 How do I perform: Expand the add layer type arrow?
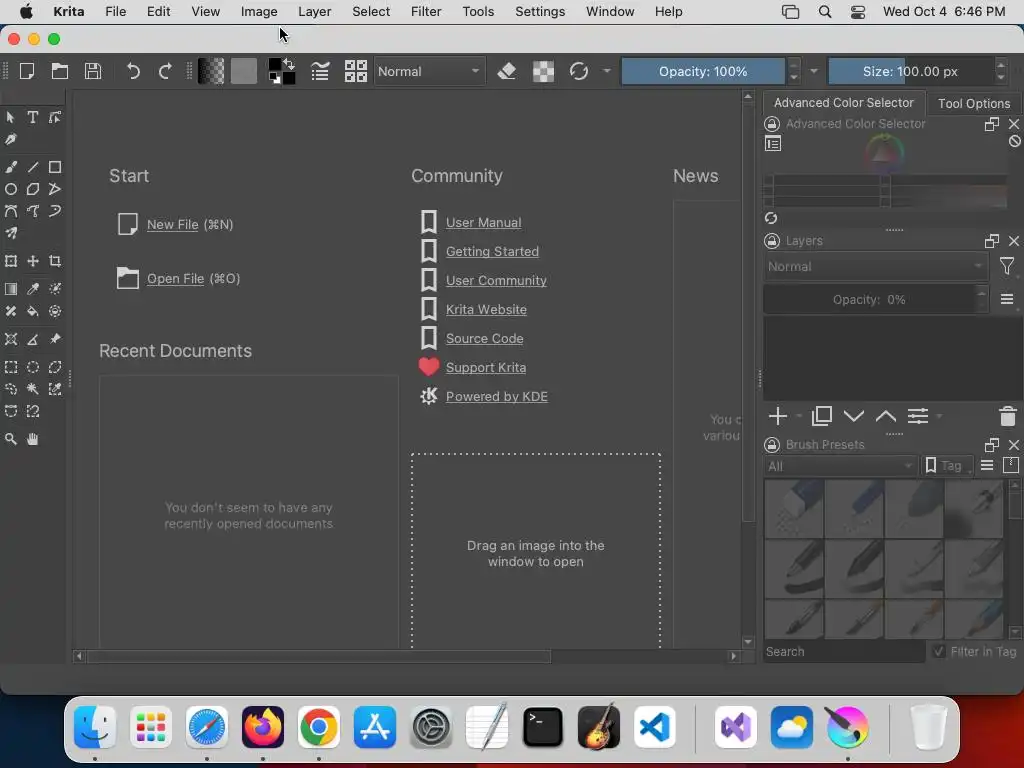[799, 416]
